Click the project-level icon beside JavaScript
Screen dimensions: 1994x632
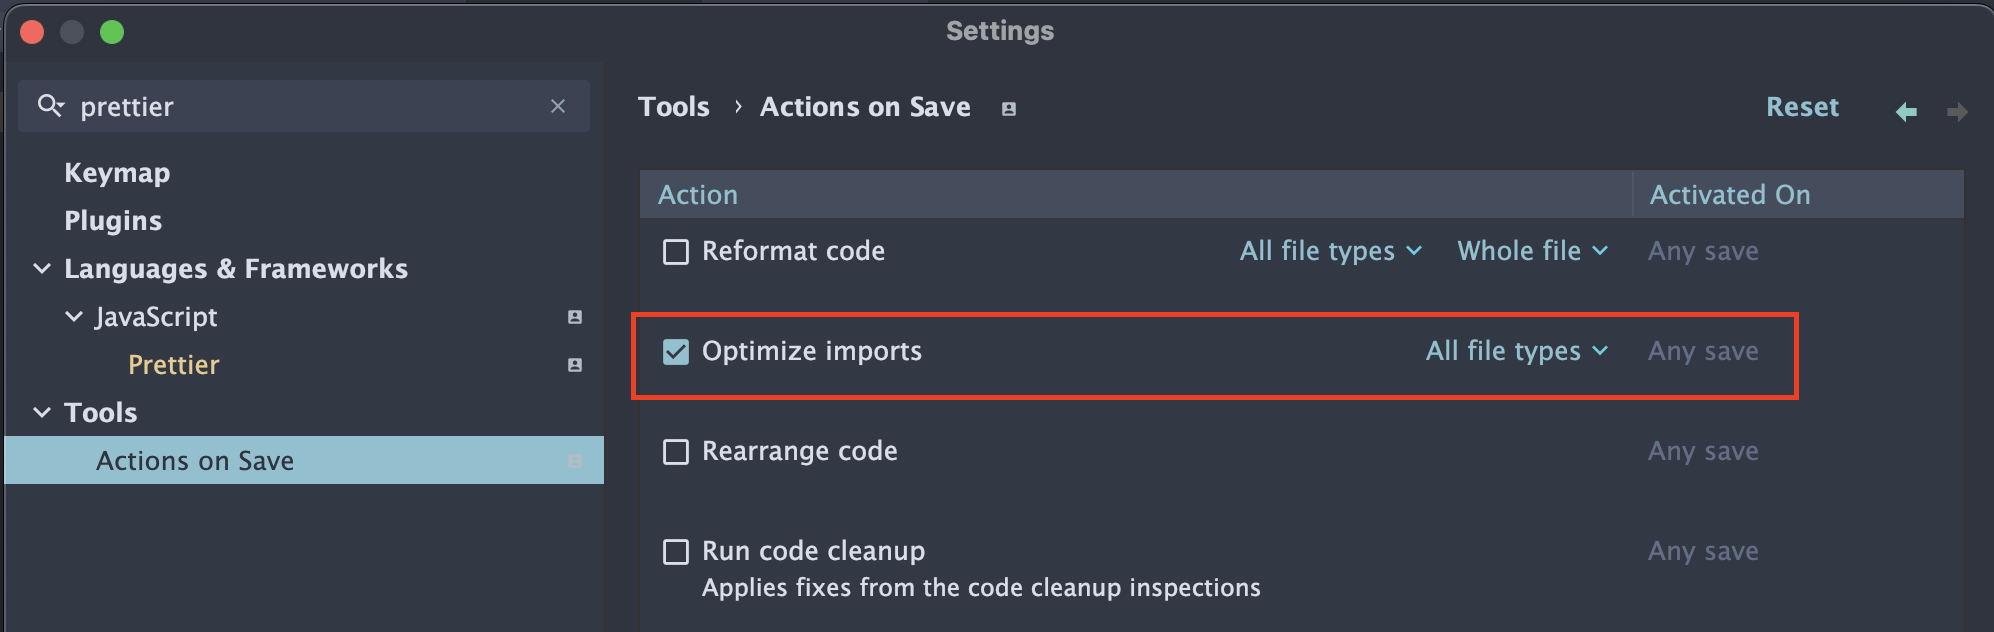click(x=575, y=317)
